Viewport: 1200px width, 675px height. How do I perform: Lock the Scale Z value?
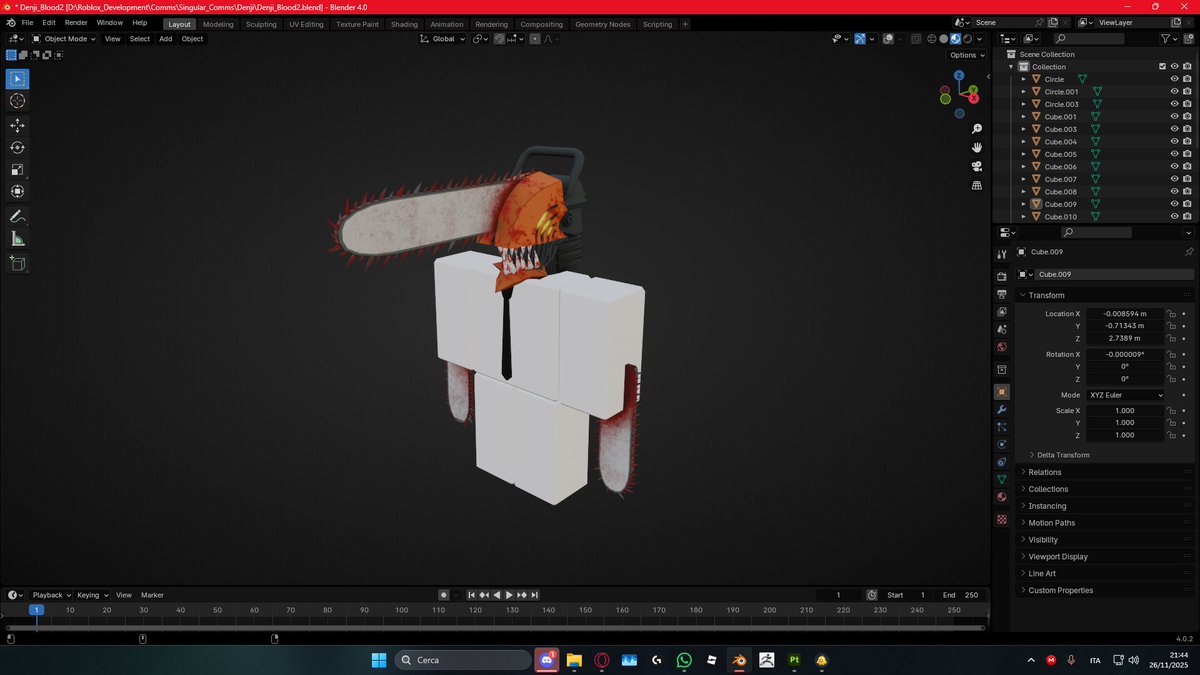pos(1171,435)
